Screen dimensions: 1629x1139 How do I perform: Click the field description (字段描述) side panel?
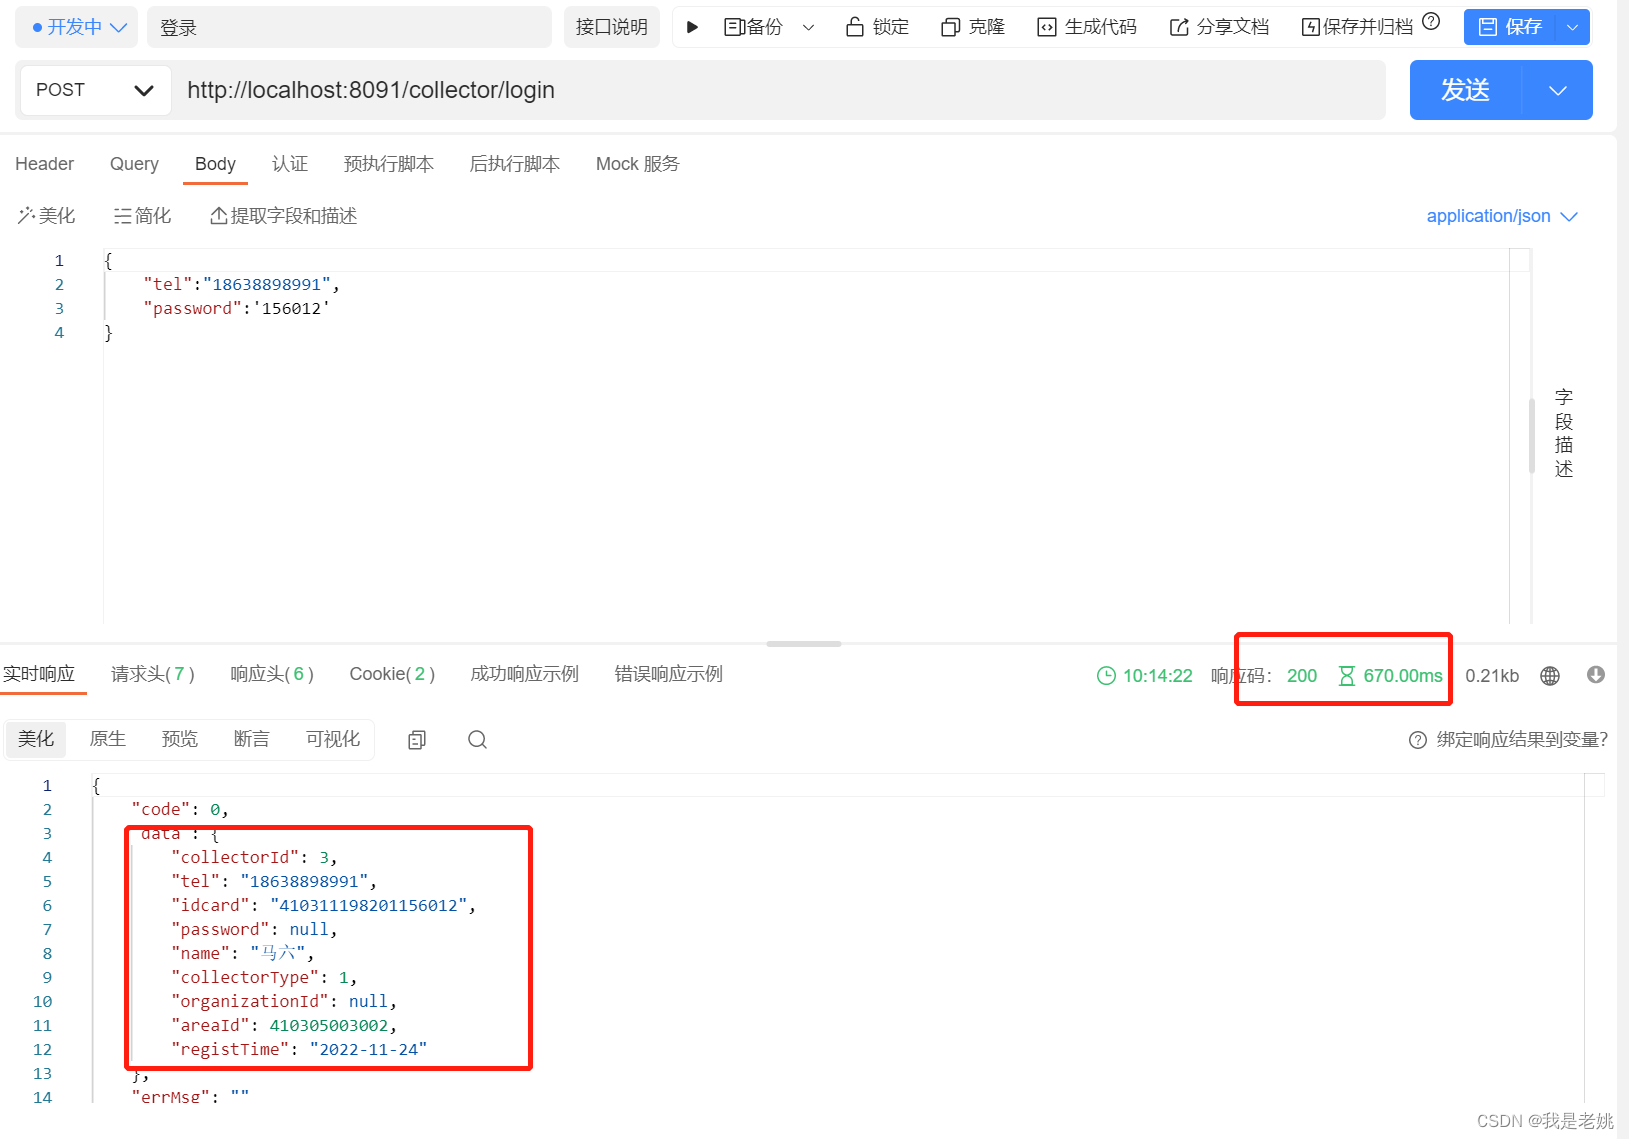click(x=1564, y=433)
